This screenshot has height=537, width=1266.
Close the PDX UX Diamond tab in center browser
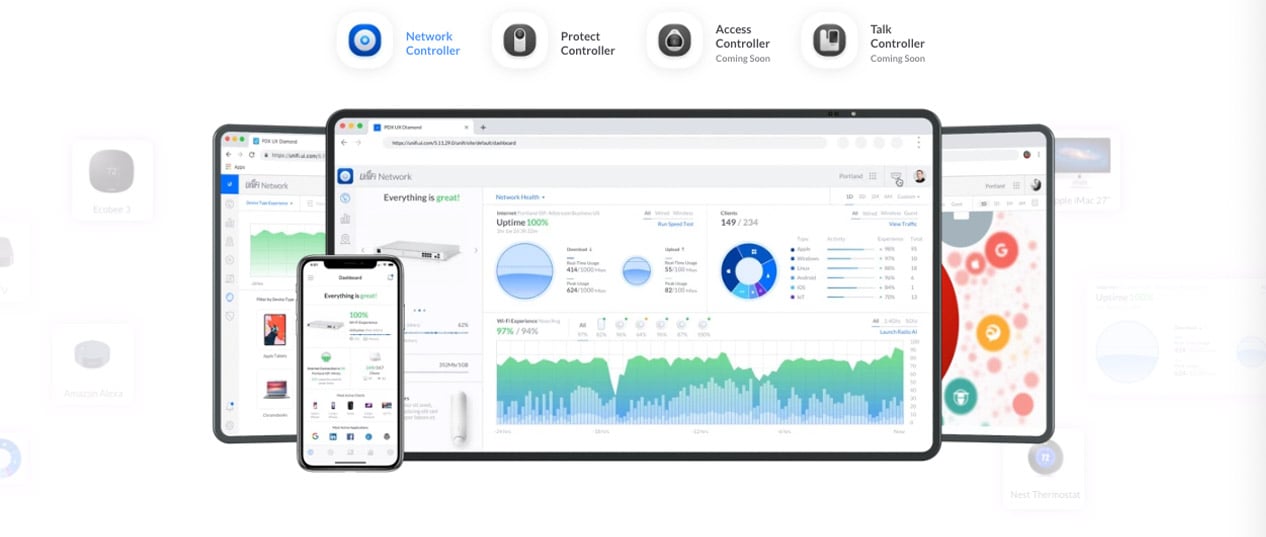[x=466, y=127]
